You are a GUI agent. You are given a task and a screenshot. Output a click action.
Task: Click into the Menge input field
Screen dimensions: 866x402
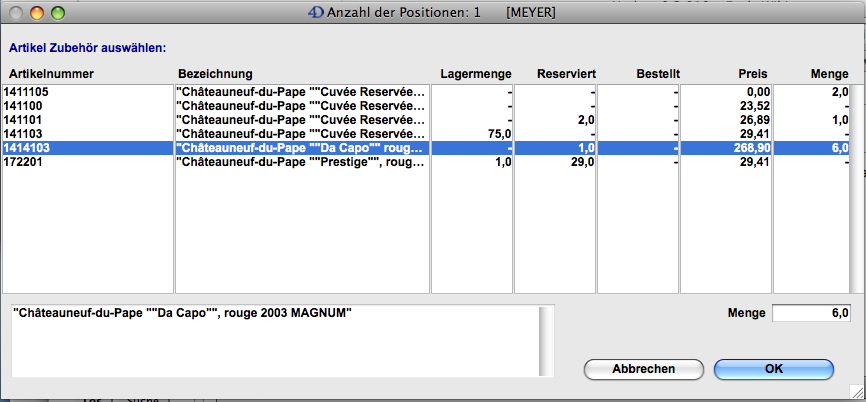pos(813,314)
